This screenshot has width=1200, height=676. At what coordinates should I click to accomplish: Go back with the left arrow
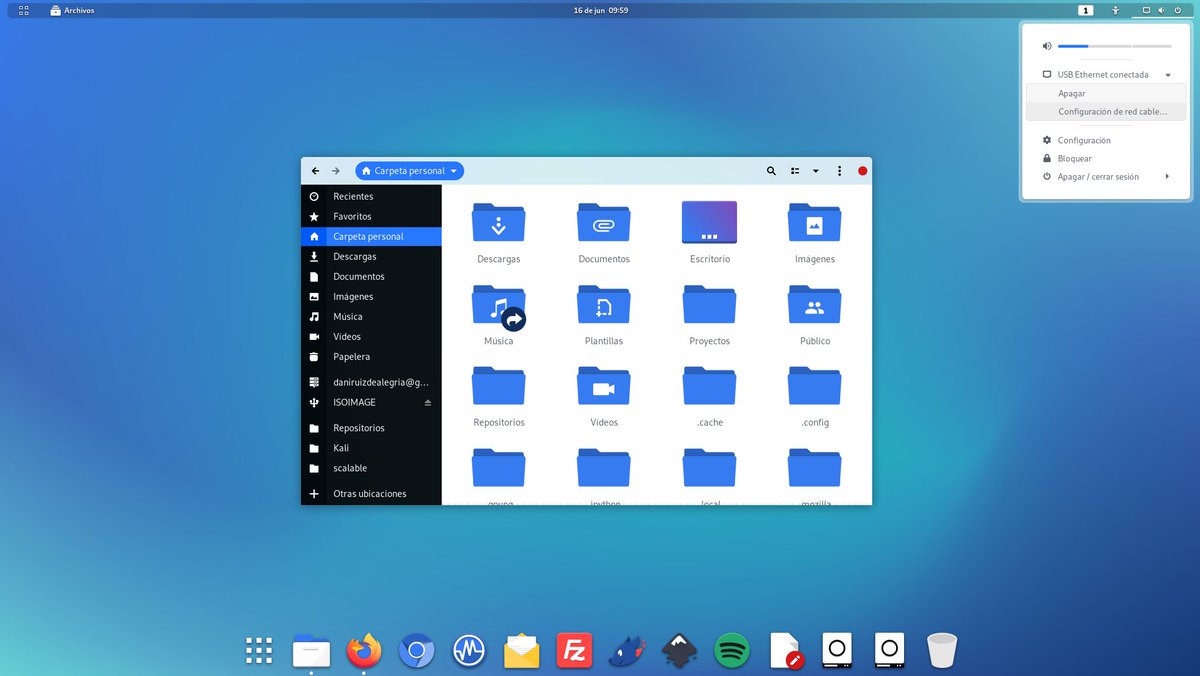(315, 171)
